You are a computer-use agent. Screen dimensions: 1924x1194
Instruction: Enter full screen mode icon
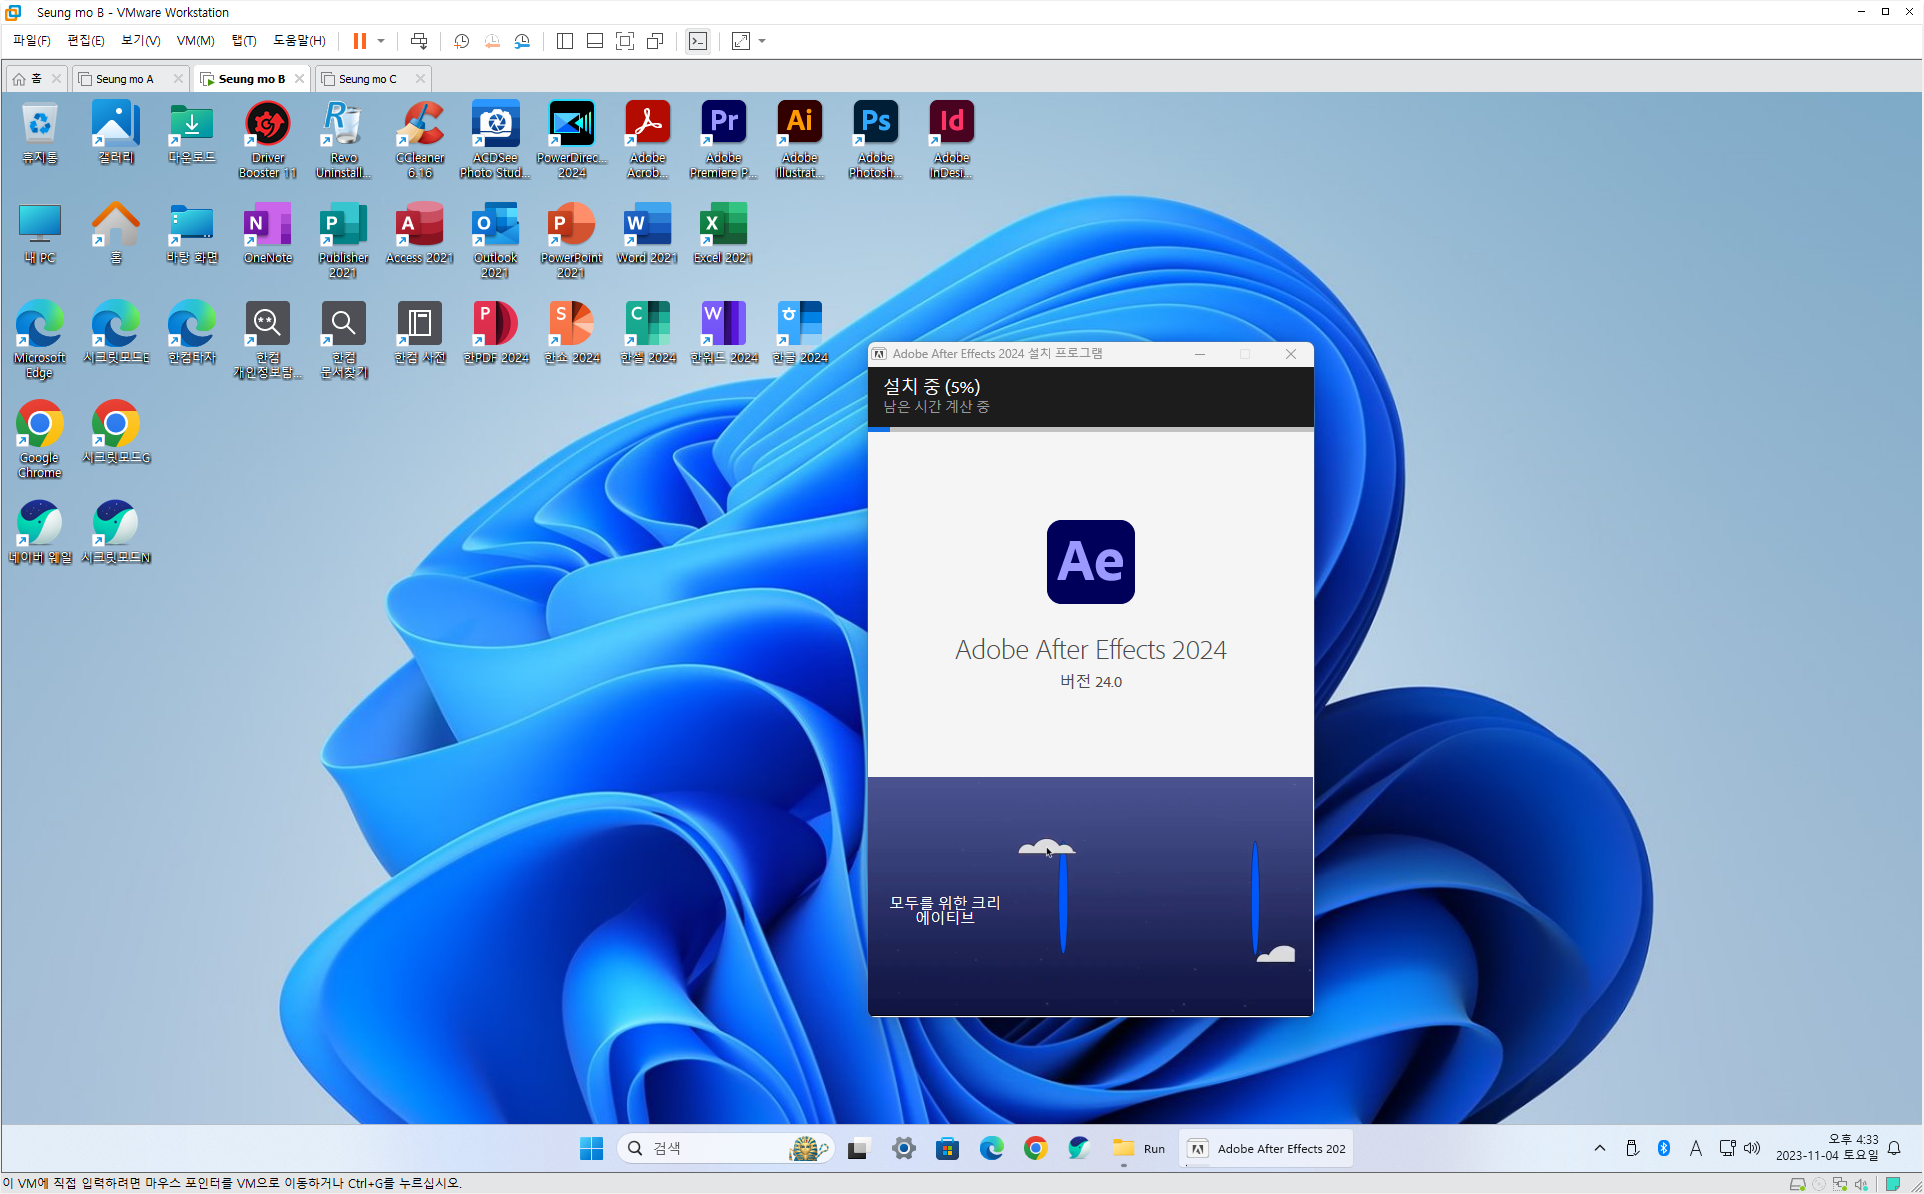(625, 41)
